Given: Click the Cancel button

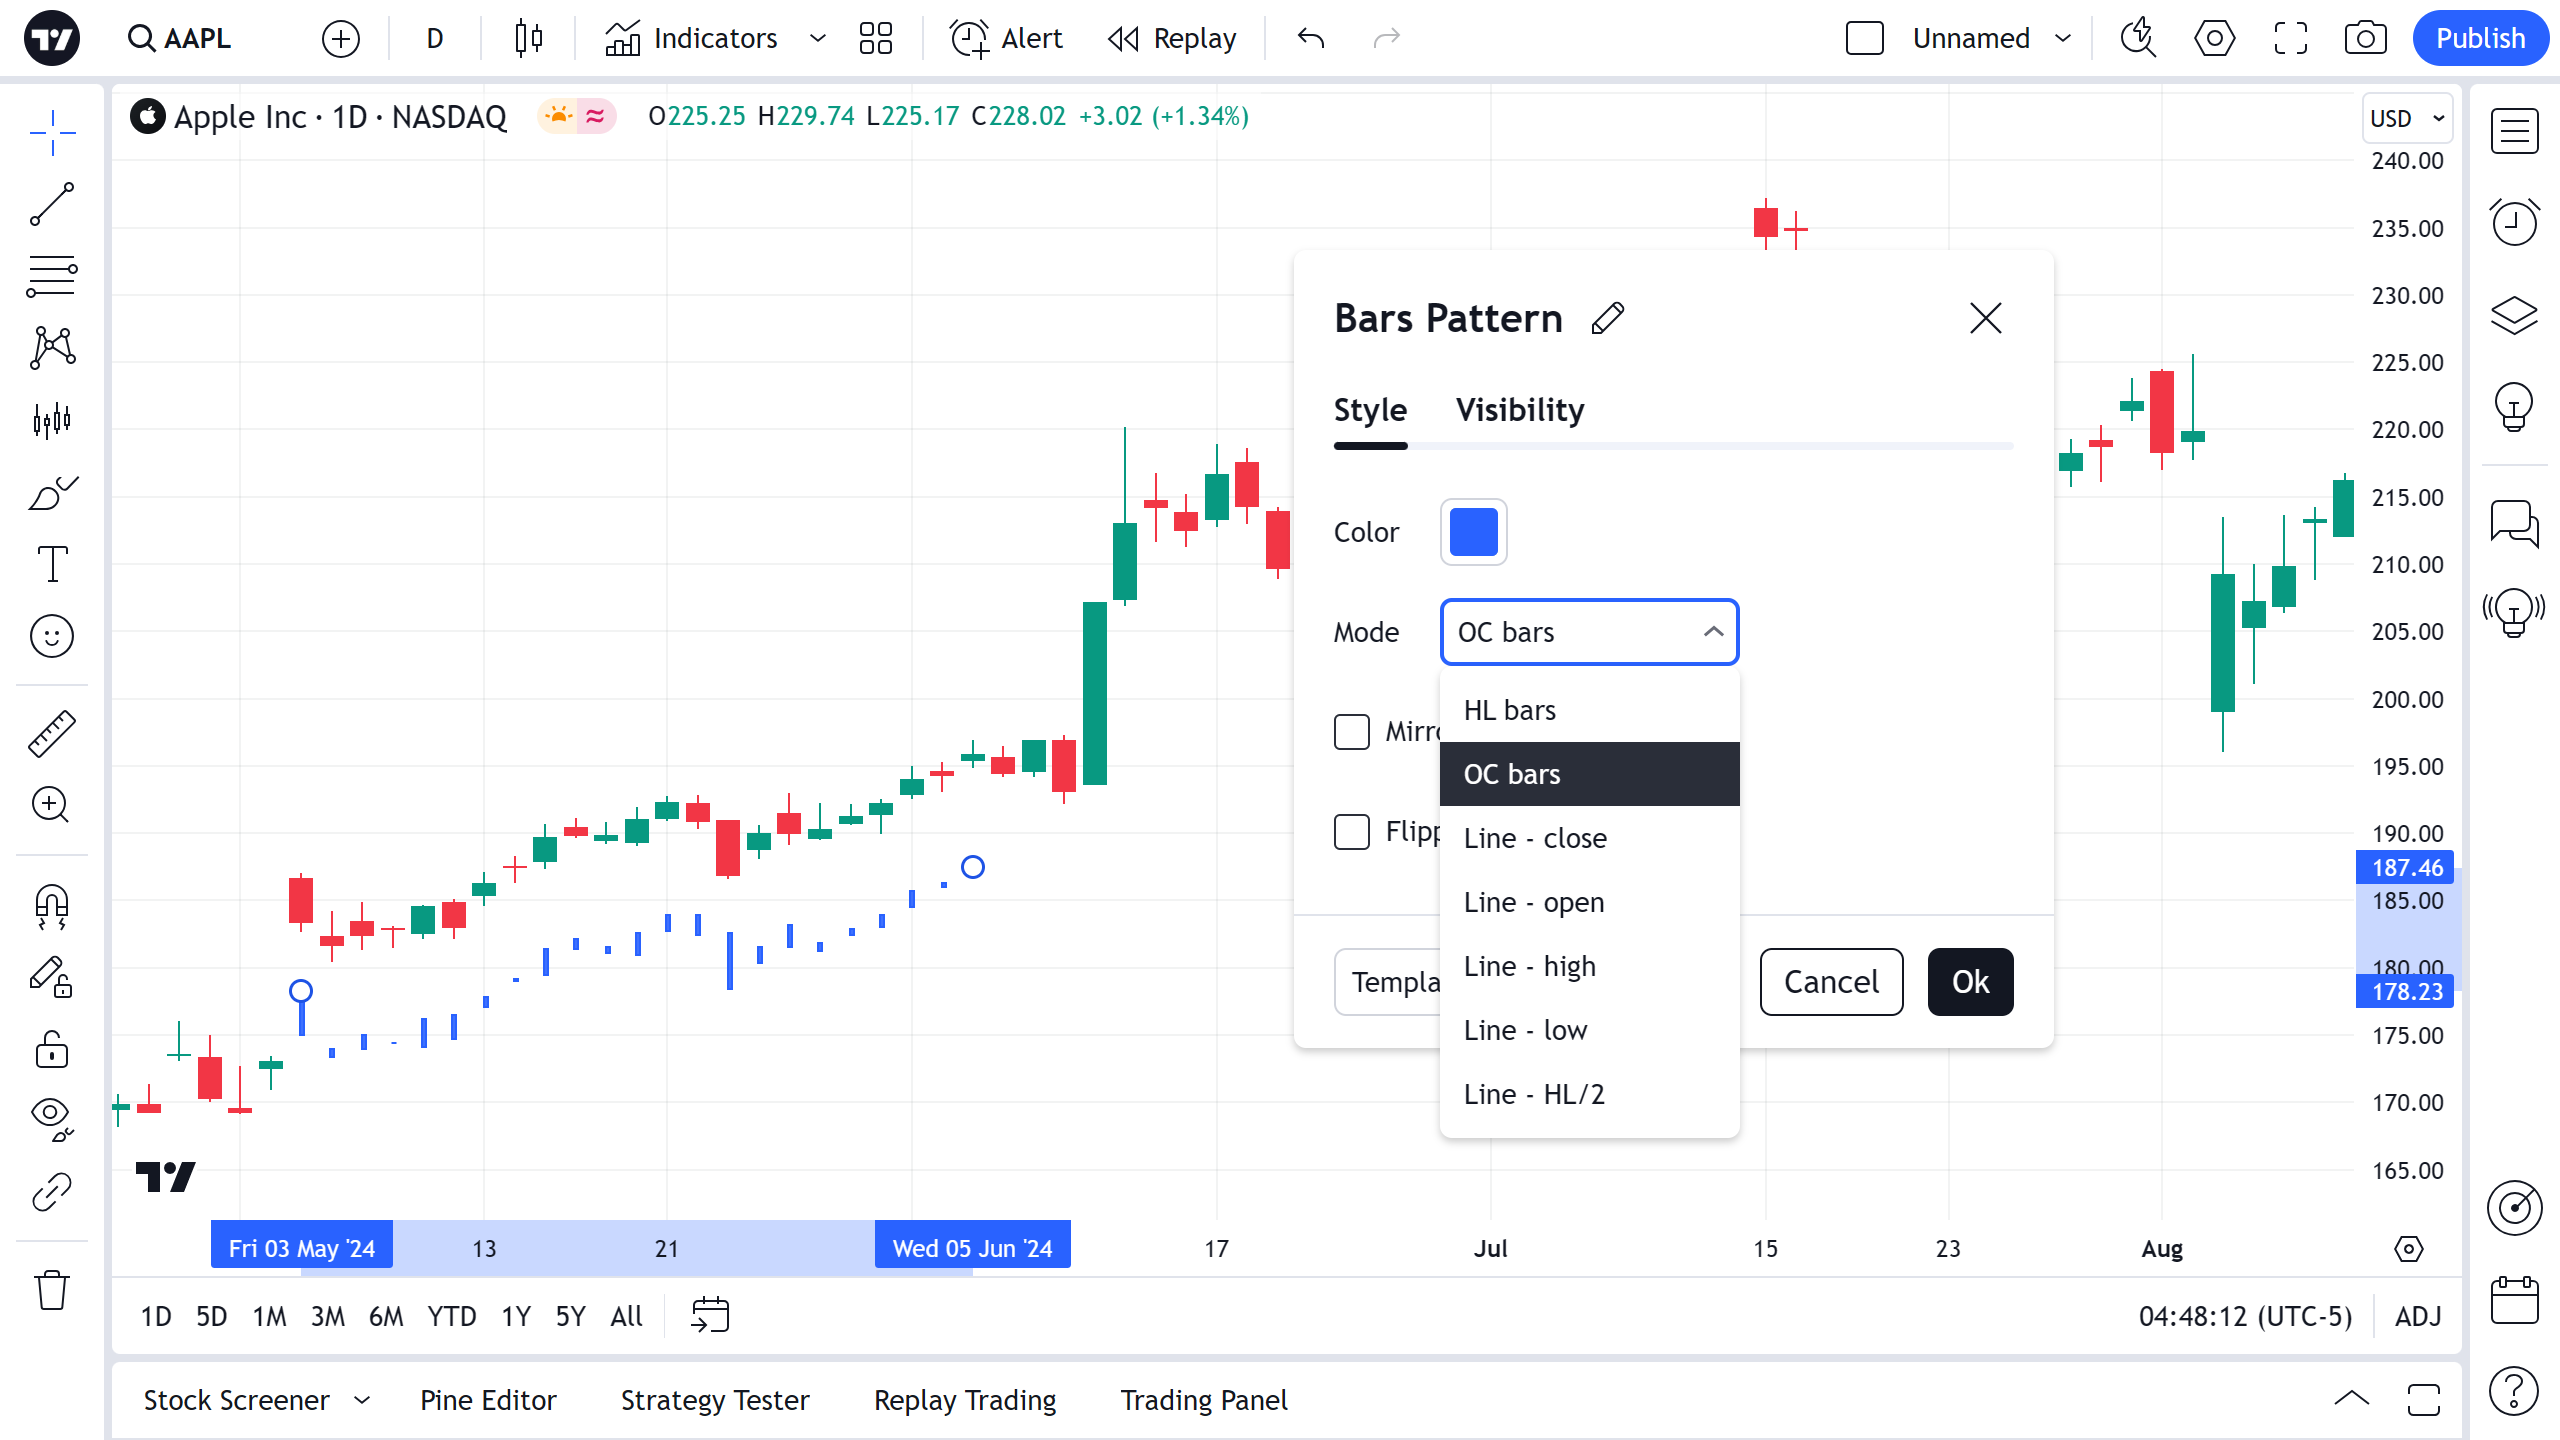Looking at the screenshot, I should tap(1831, 982).
